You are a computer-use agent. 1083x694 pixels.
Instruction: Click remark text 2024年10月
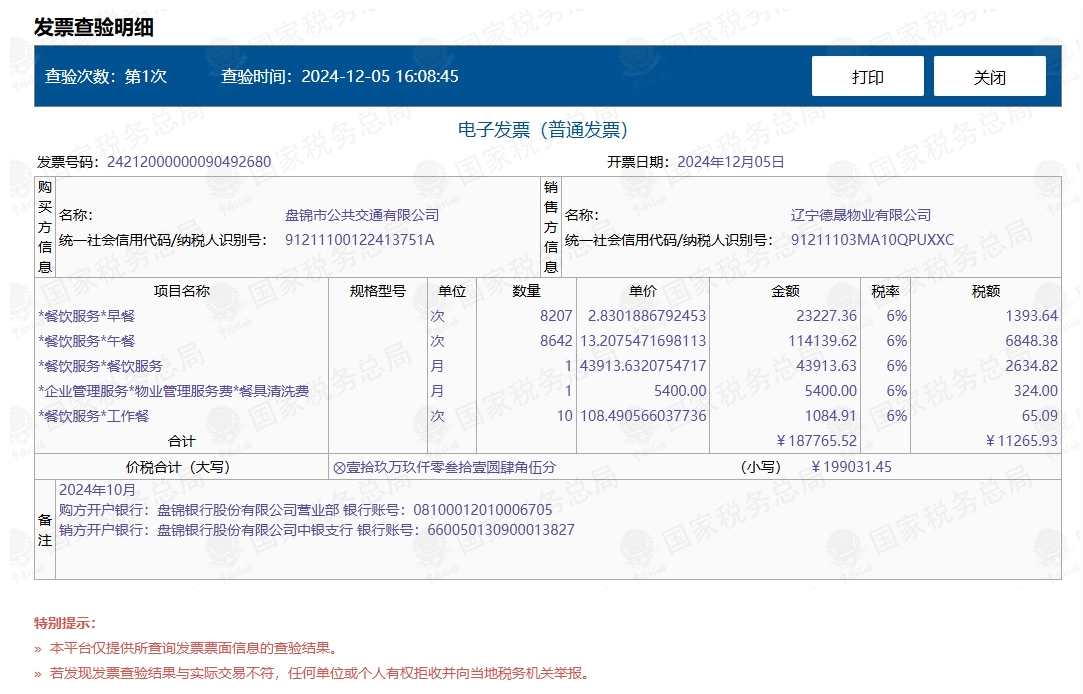pyautogui.click(x=97, y=490)
